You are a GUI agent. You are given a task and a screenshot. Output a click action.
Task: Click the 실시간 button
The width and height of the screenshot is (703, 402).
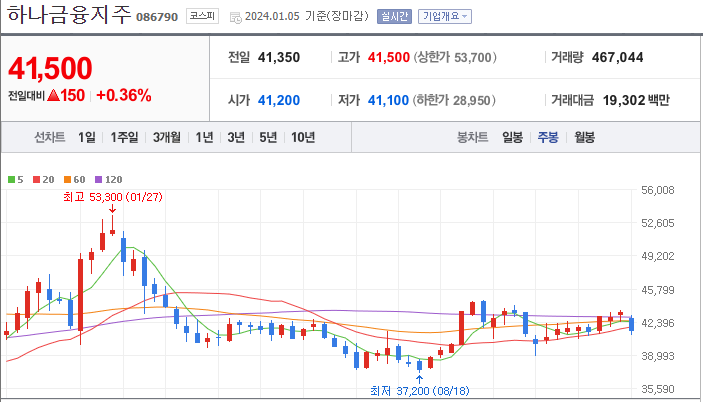coord(394,17)
